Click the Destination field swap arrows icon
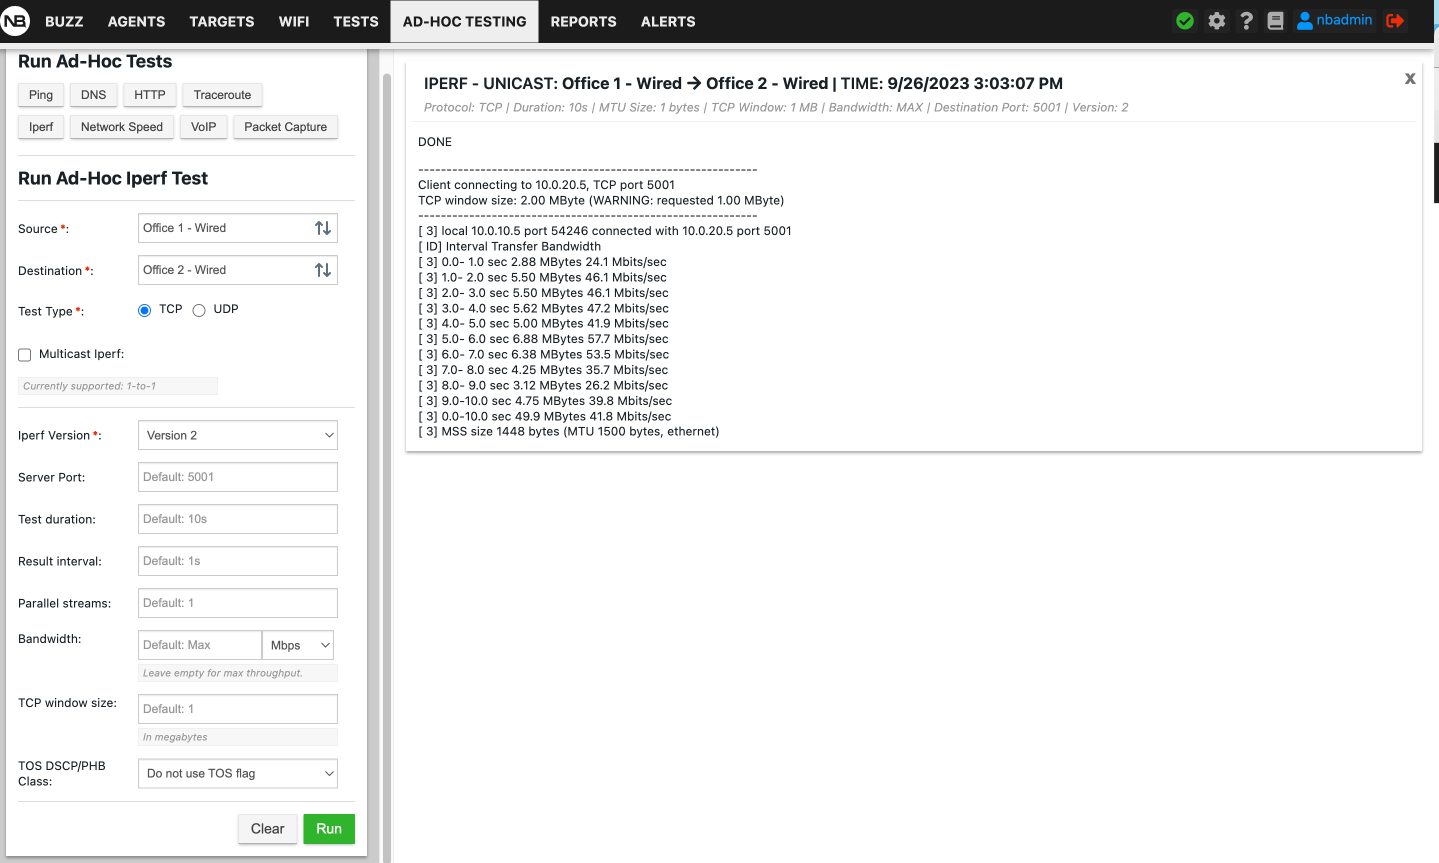1439x863 pixels. (322, 269)
